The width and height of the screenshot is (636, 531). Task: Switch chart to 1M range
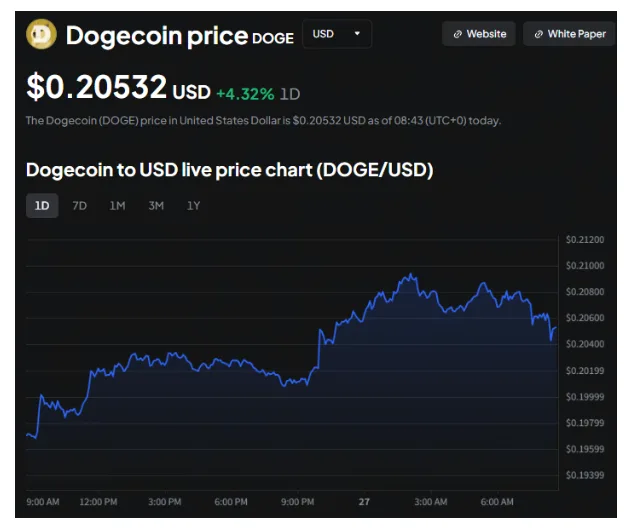(117, 206)
